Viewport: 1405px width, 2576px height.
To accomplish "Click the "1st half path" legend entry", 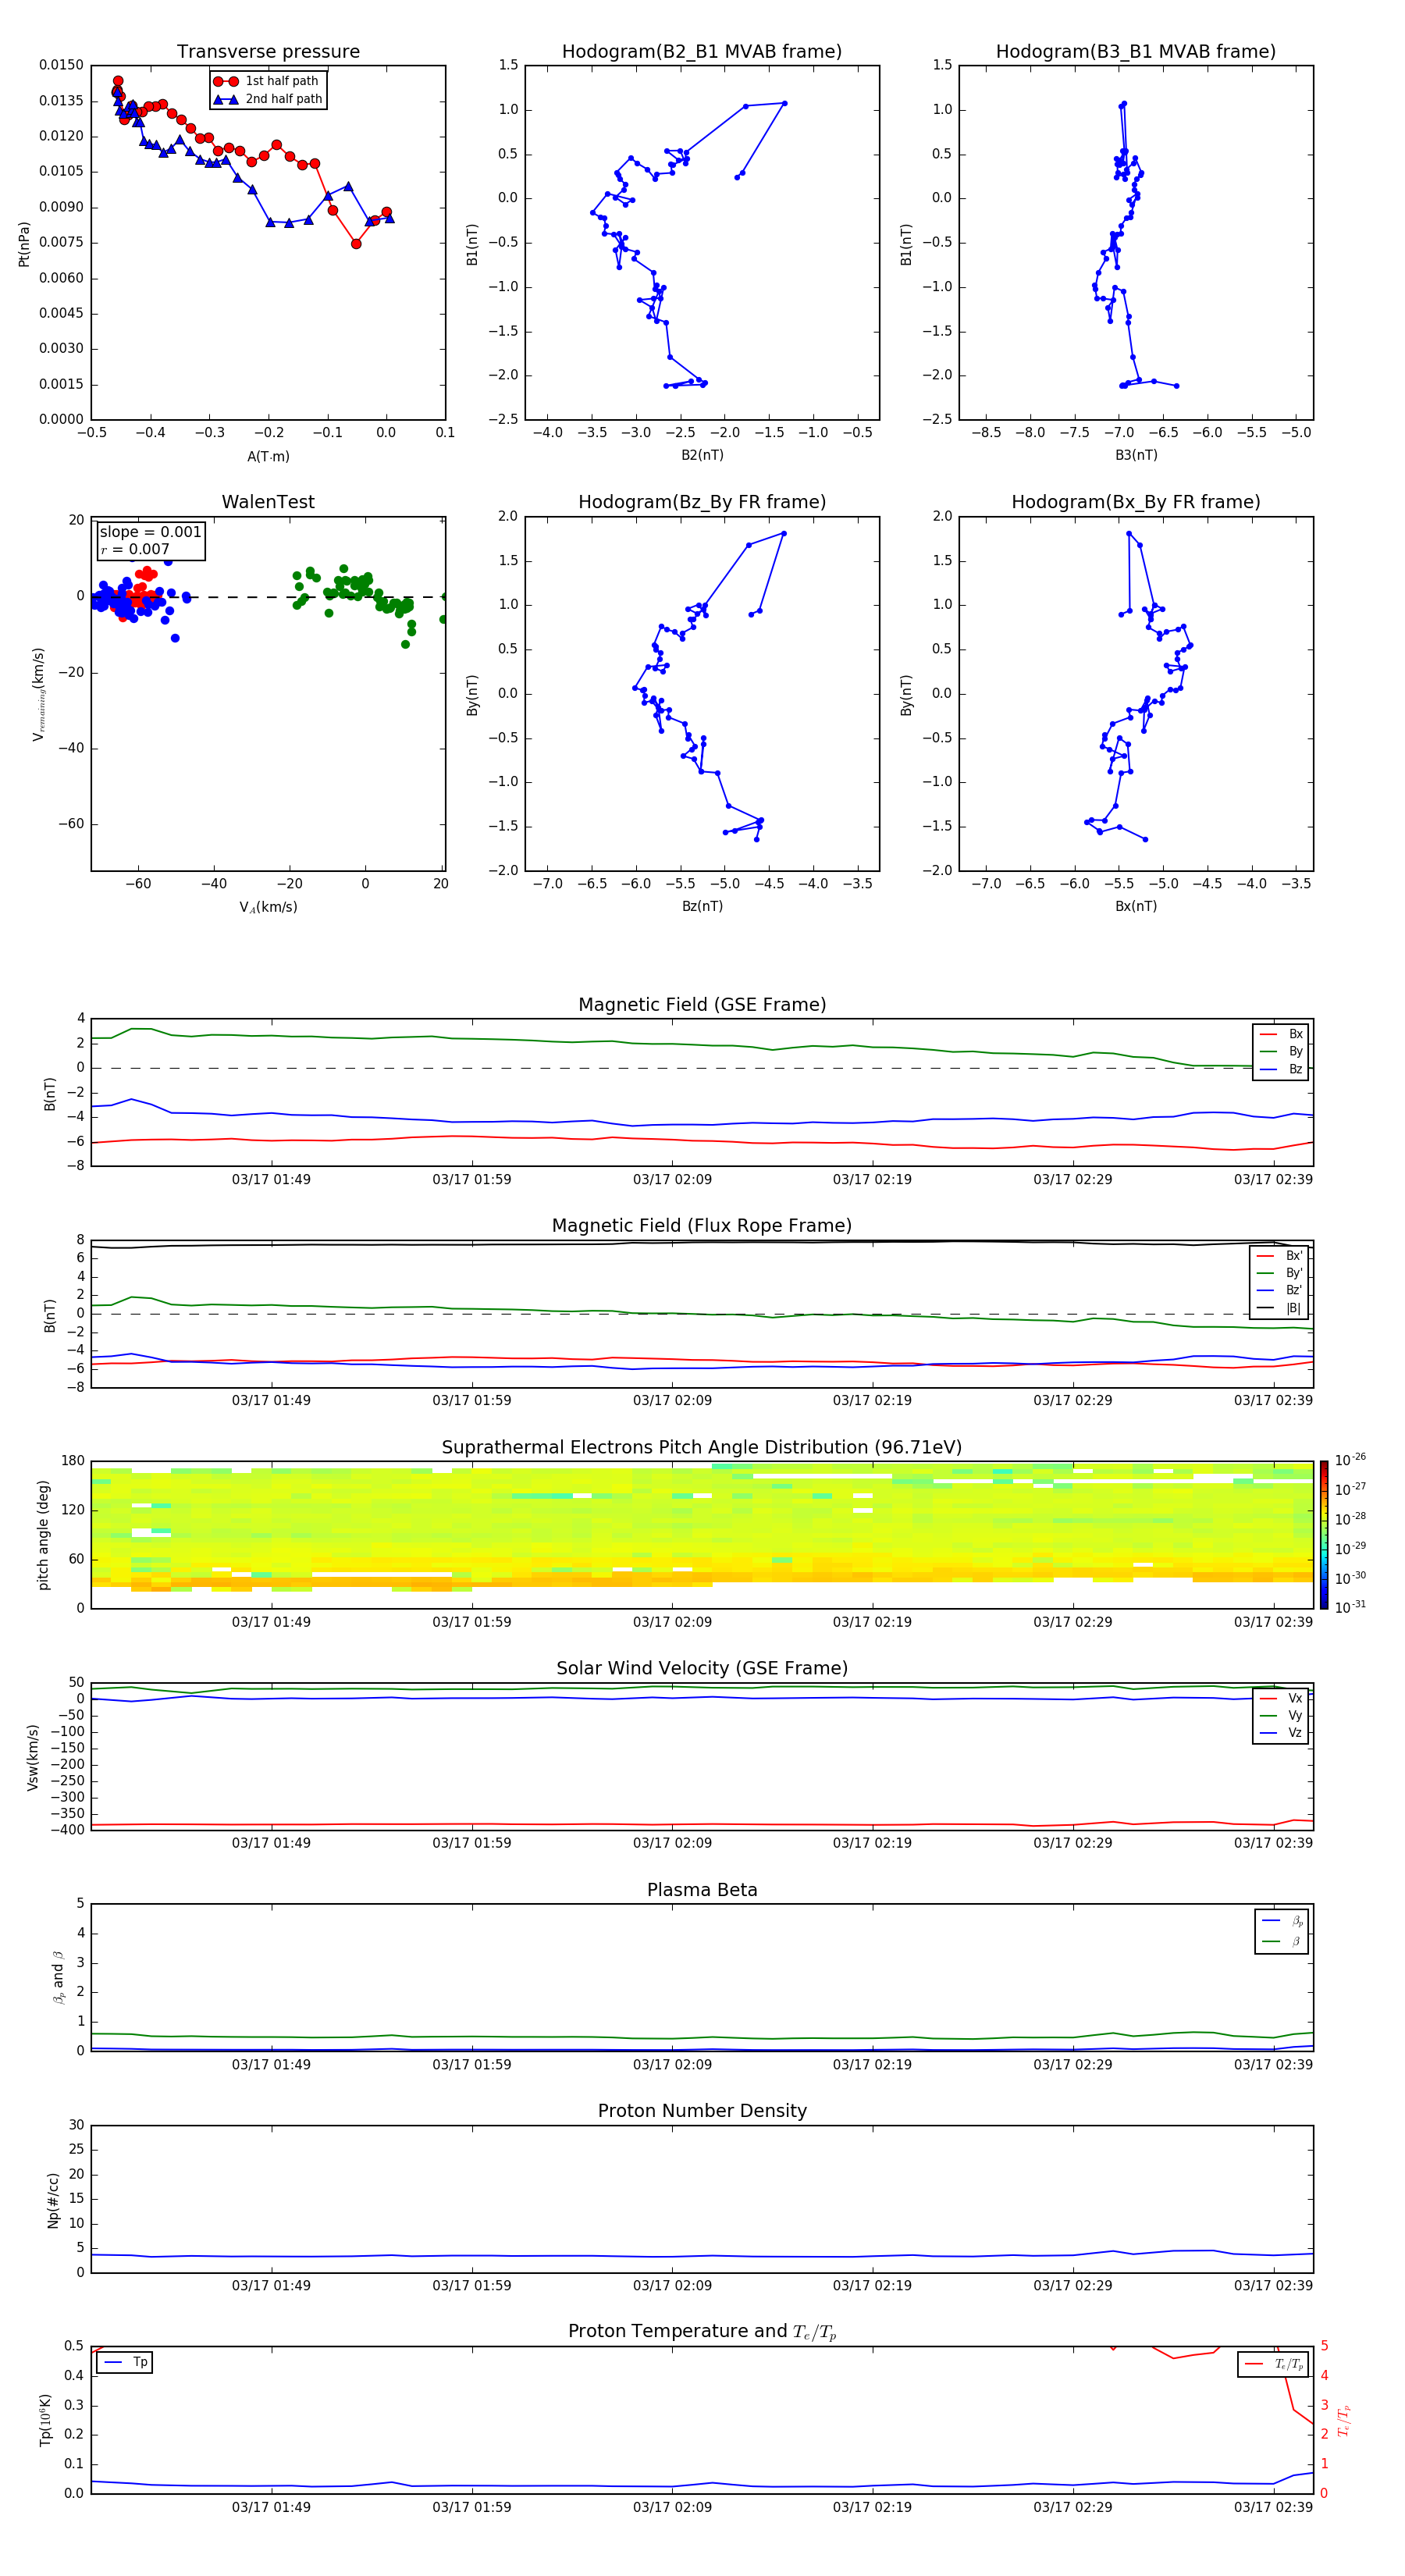I will (x=267, y=81).
